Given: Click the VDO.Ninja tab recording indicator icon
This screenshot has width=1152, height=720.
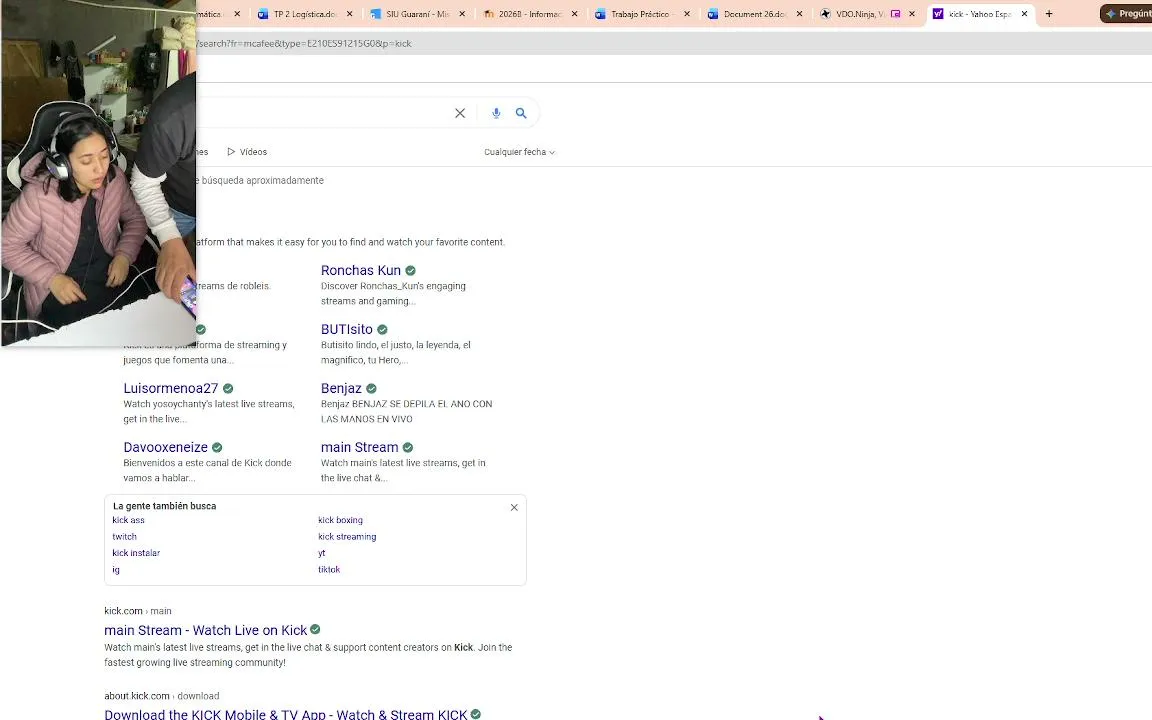Looking at the screenshot, I should 896,14.
